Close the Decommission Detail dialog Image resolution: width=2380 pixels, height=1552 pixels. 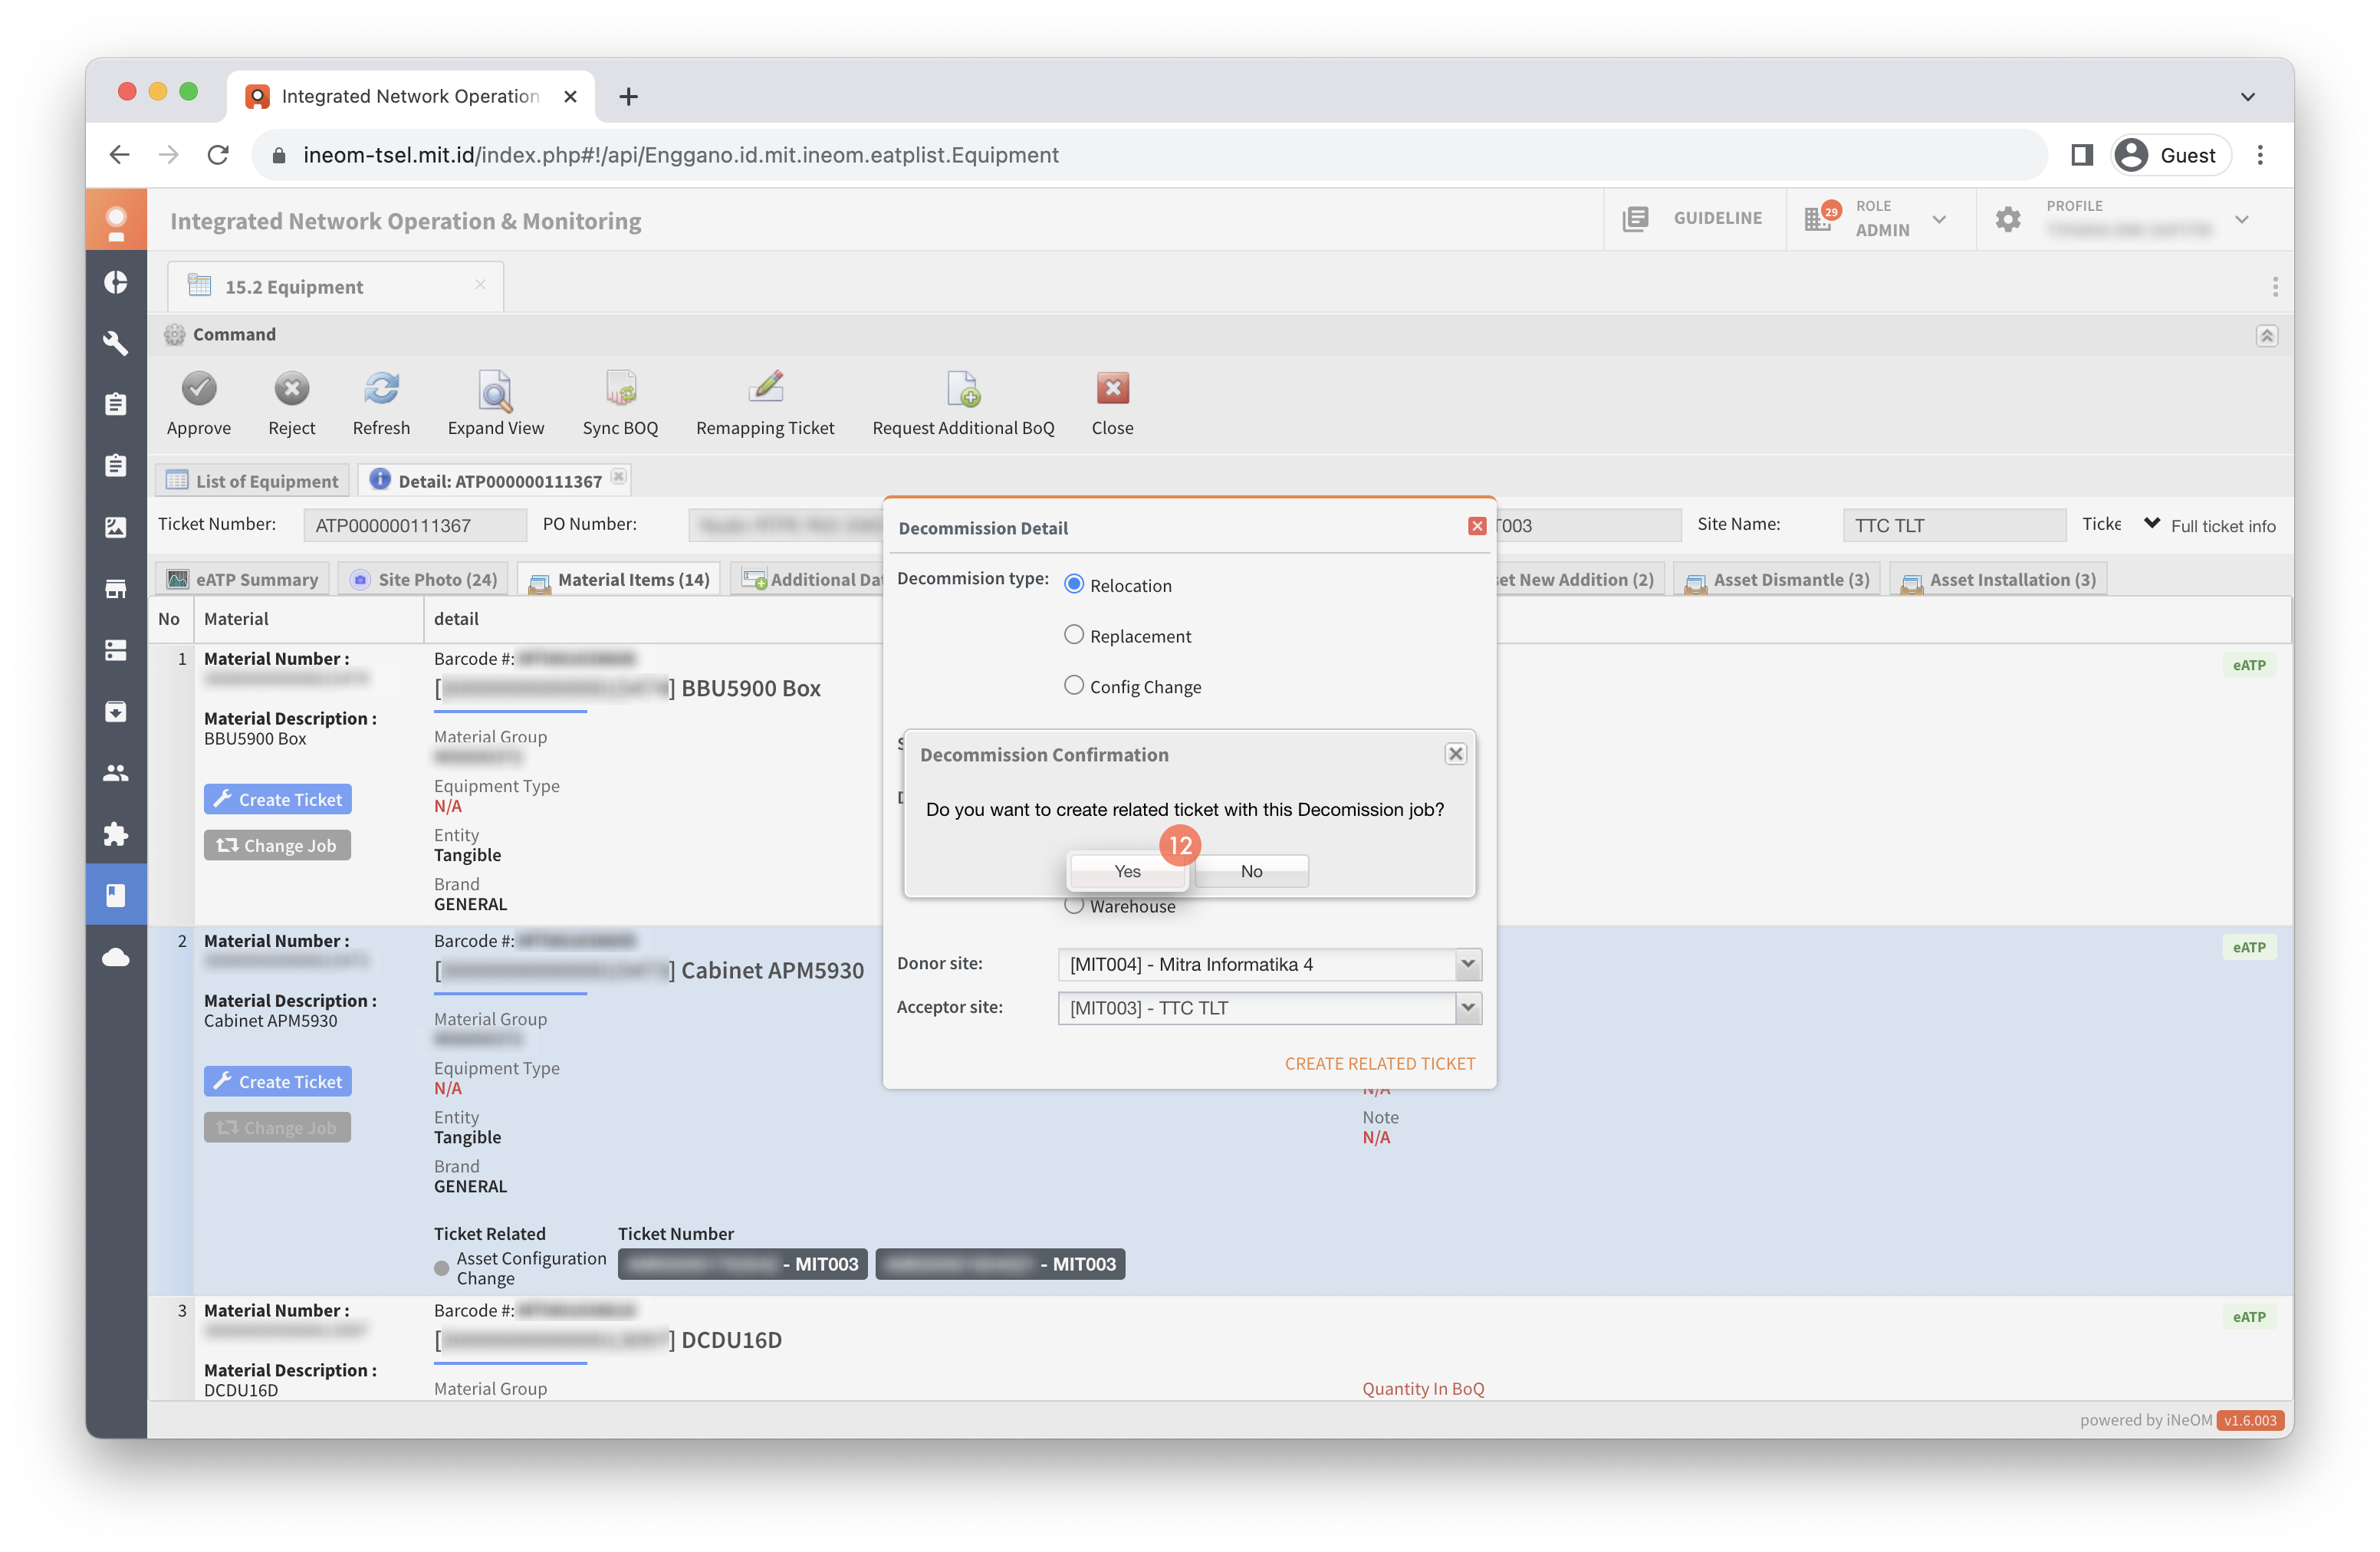pyautogui.click(x=1476, y=526)
